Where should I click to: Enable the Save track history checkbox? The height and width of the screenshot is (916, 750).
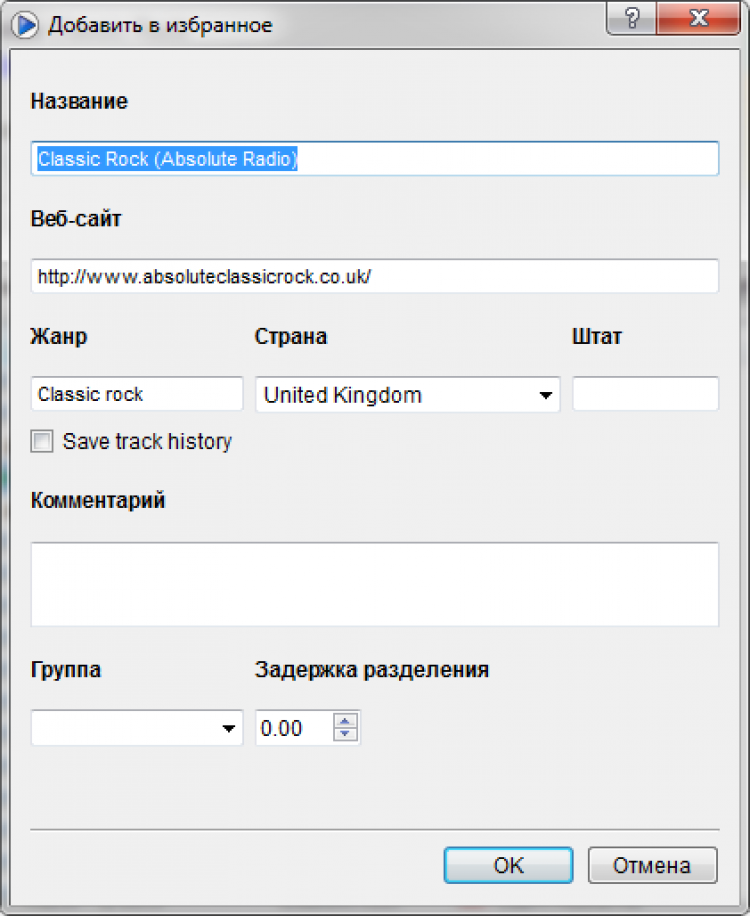(42, 441)
